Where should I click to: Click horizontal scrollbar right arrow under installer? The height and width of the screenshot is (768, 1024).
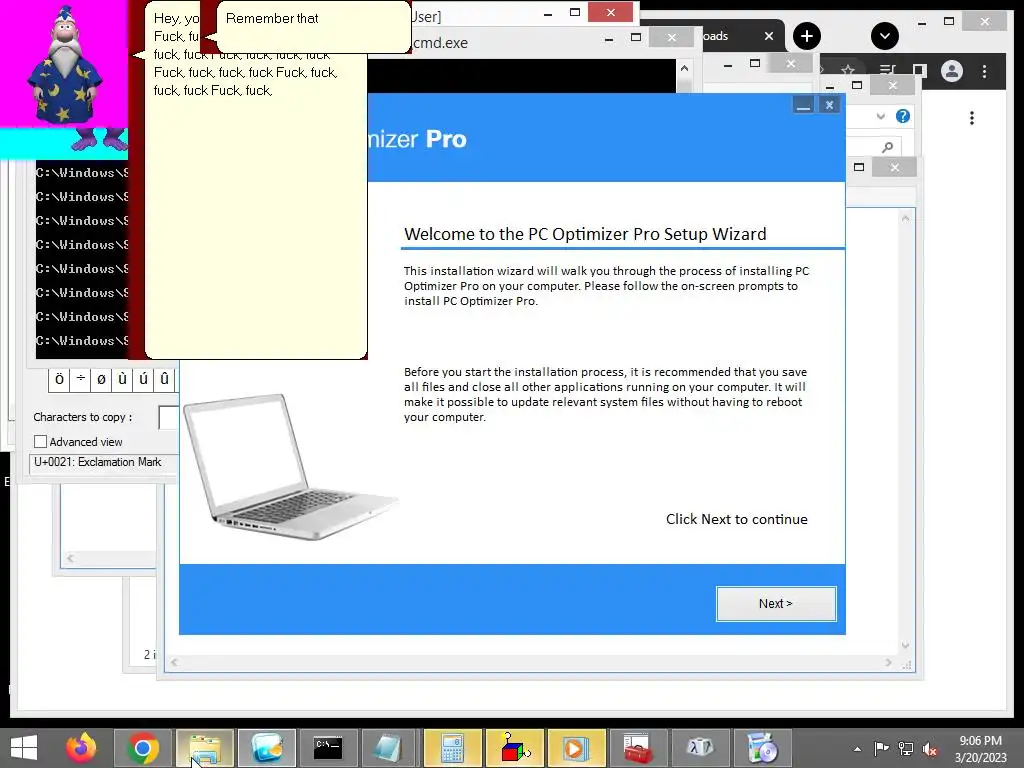[888, 662]
